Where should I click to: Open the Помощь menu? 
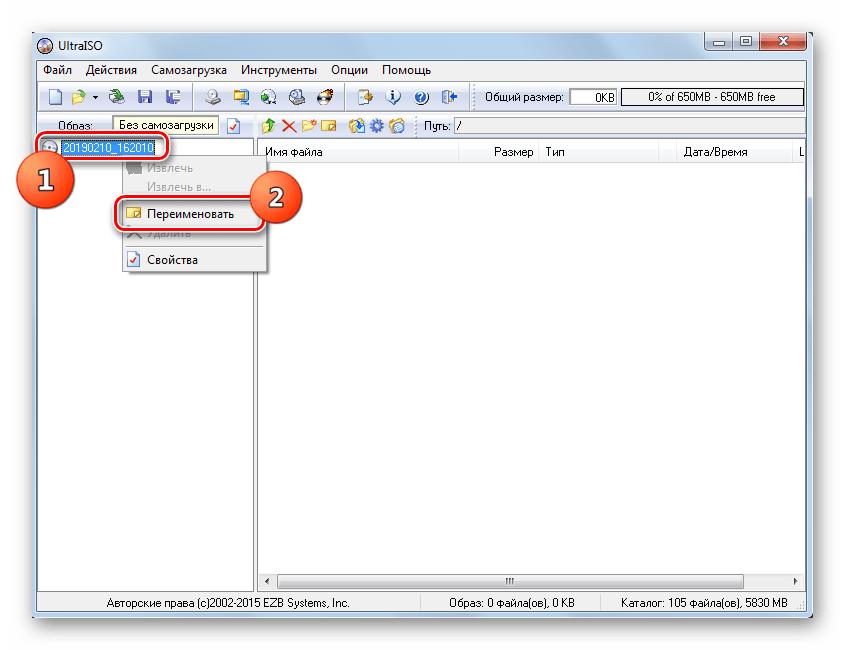pos(406,70)
